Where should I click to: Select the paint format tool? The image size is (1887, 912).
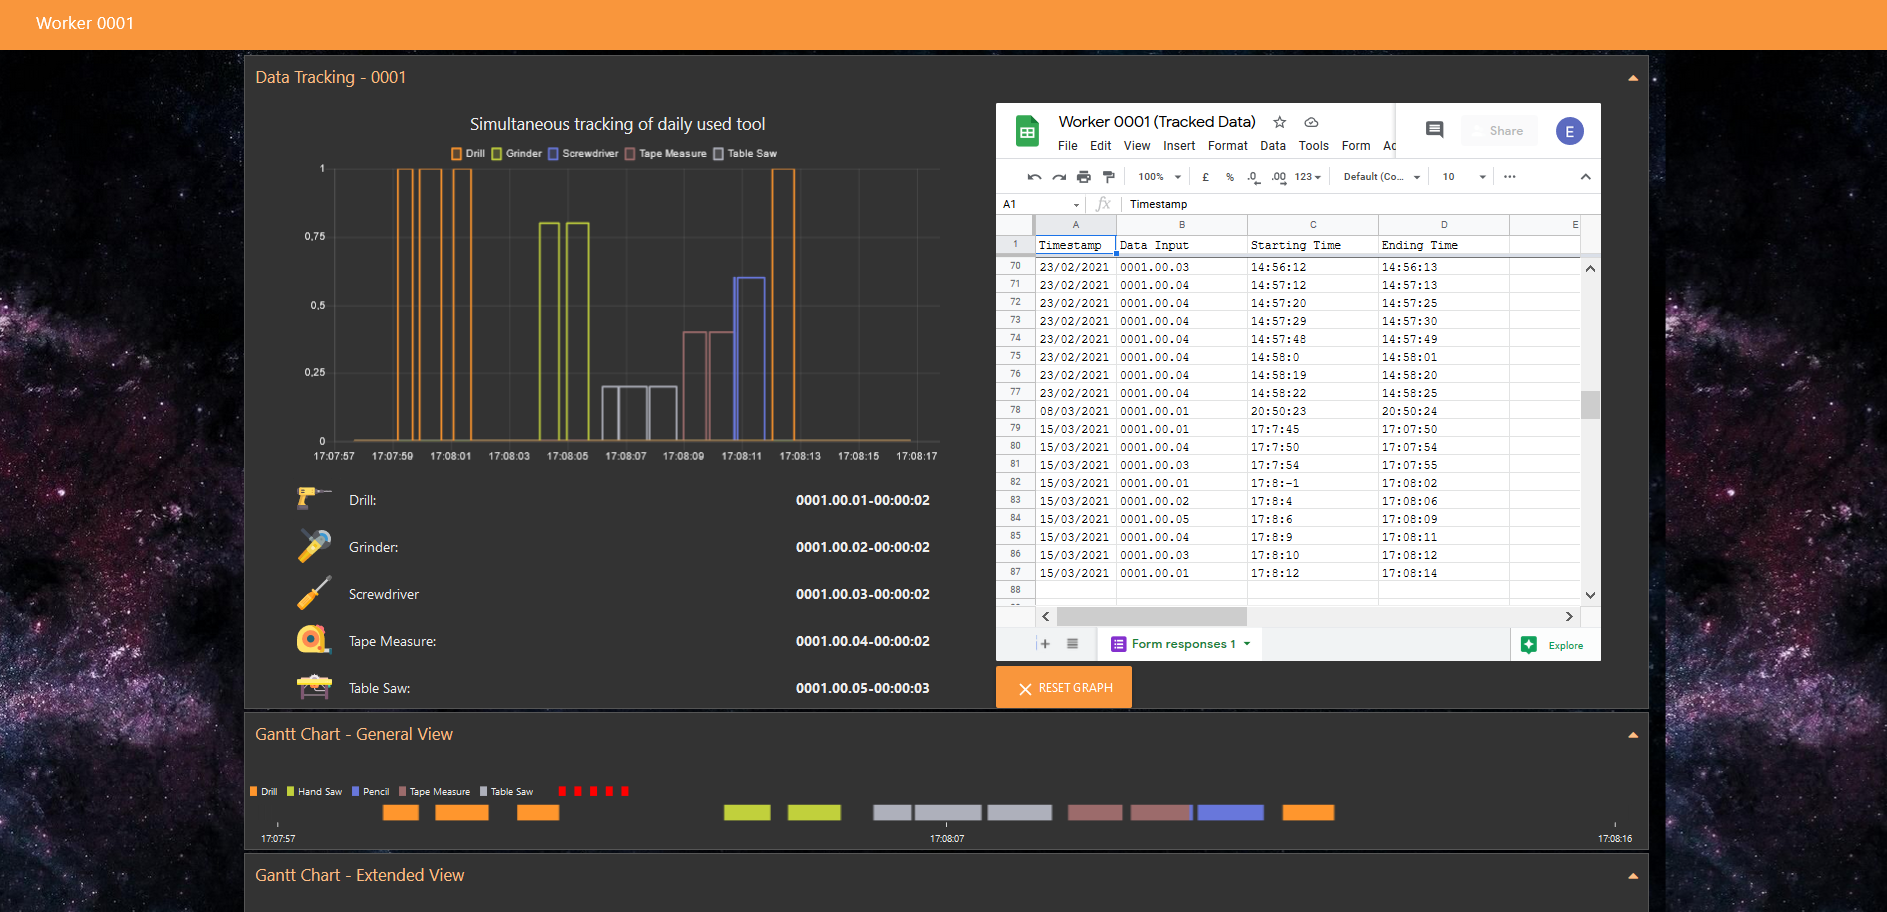tap(1108, 177)
